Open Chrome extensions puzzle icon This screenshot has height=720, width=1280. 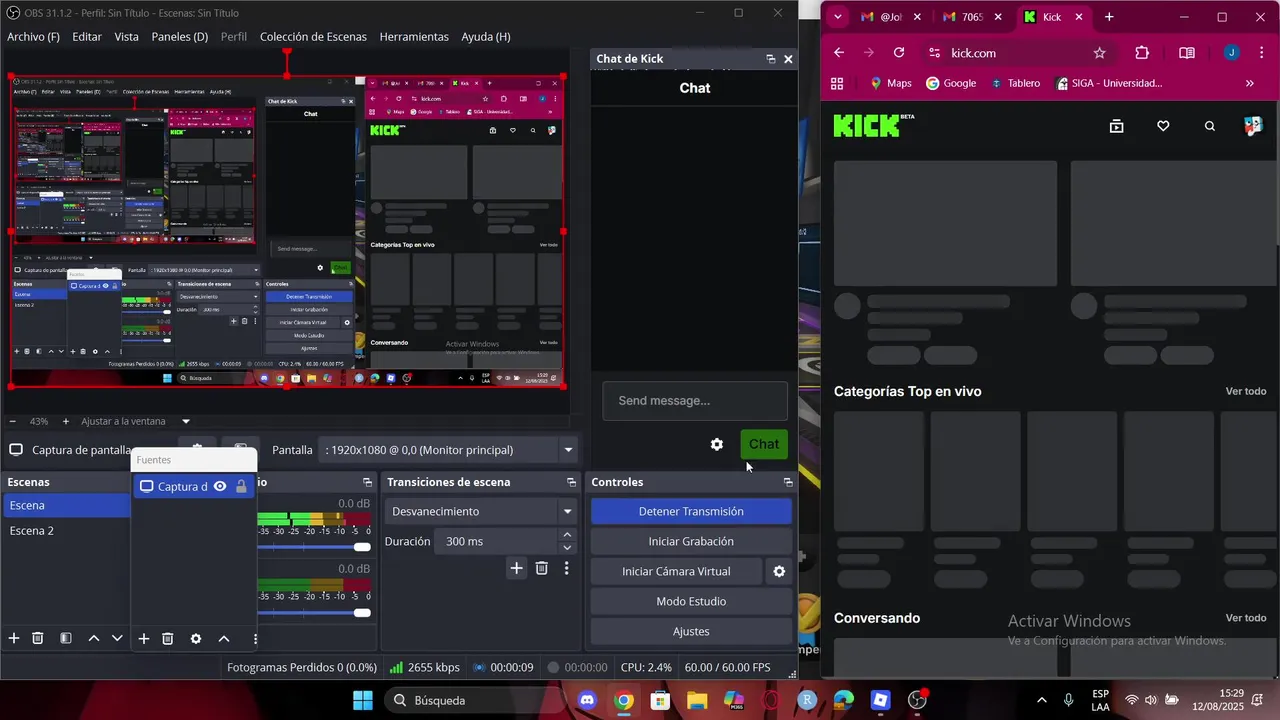1142,53
